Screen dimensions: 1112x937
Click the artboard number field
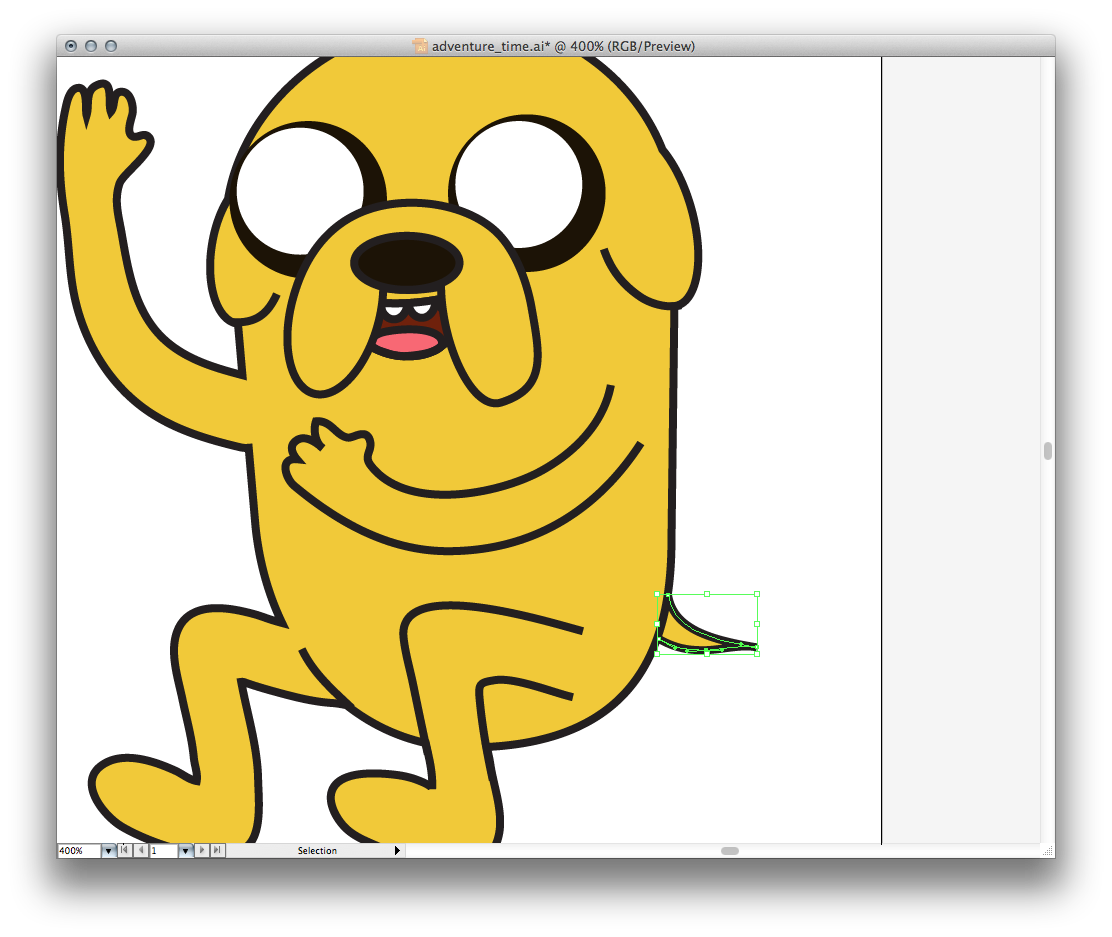[162, 851]
